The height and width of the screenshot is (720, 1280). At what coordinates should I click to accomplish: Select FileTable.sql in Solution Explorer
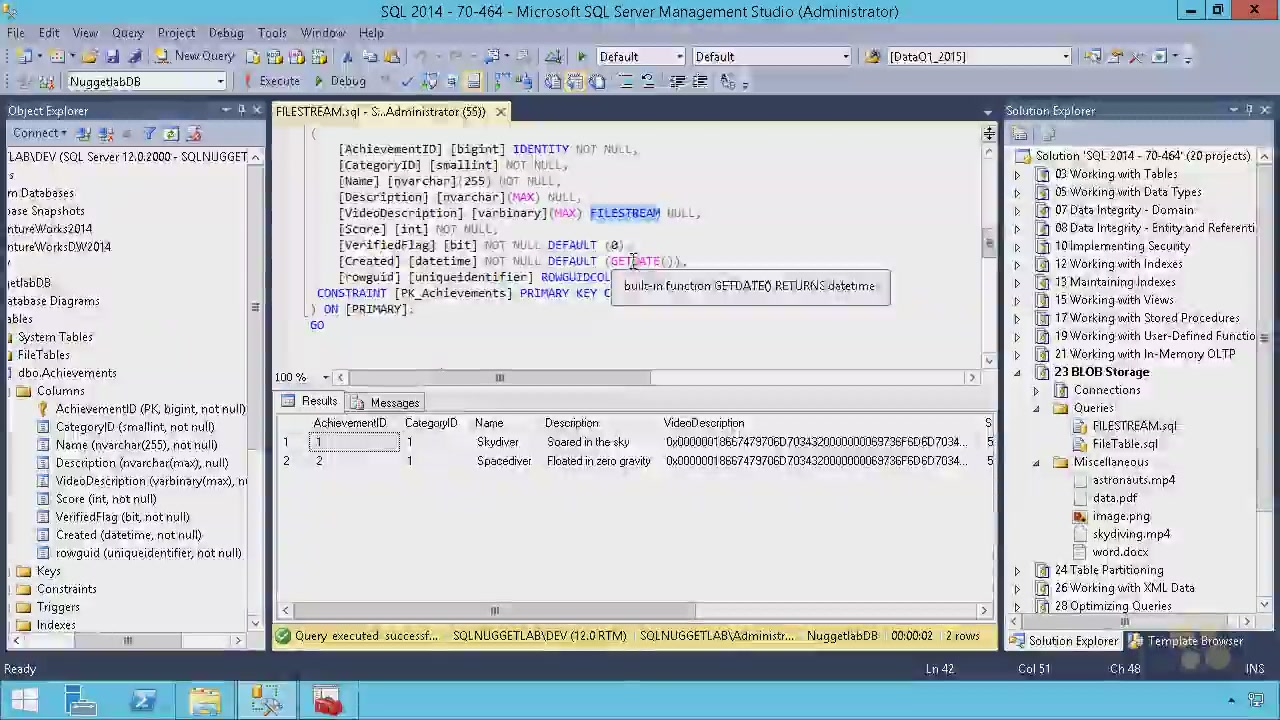coord(1124,444)
